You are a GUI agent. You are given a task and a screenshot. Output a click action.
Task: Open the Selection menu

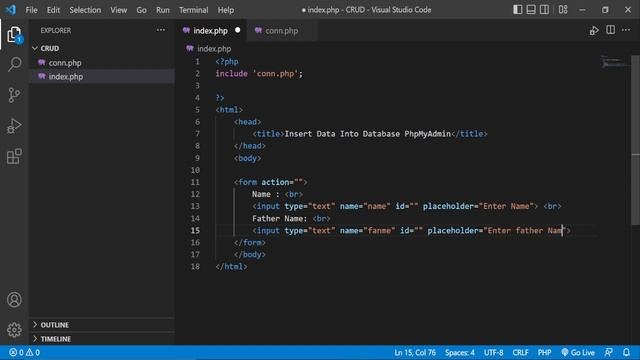point(85,10)
